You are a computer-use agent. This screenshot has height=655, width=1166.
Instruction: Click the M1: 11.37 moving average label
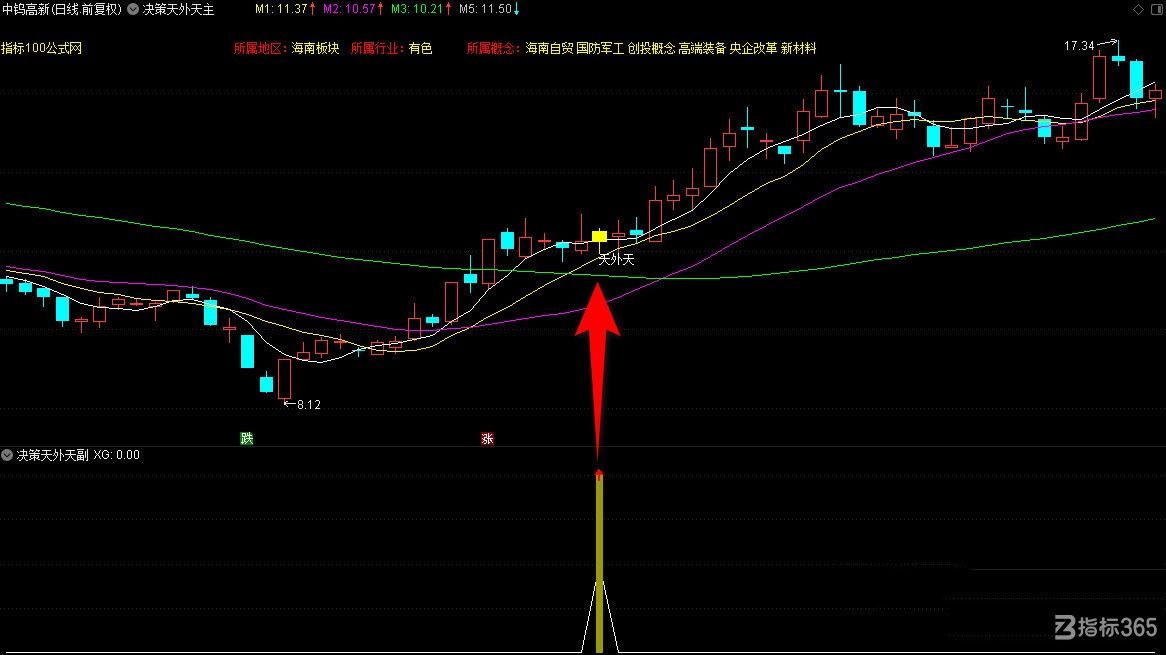coord(285,9)
